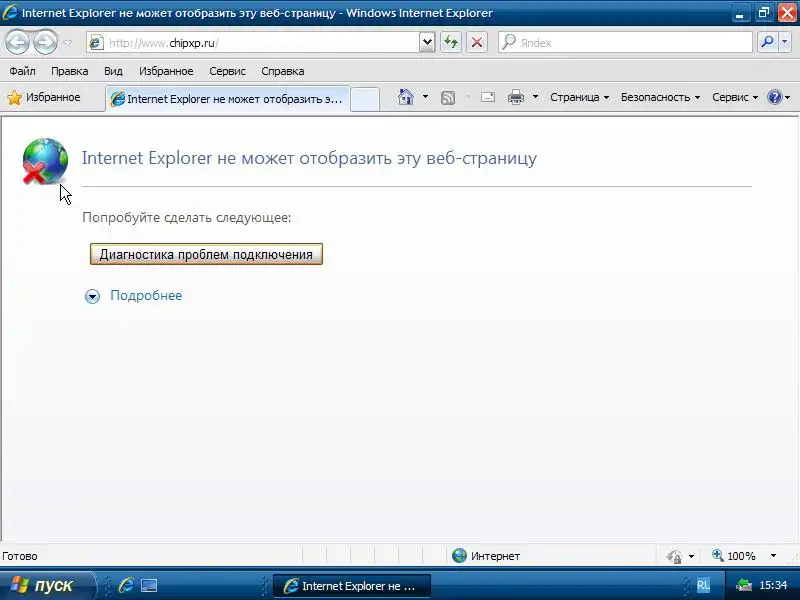Go back with the Back arrow button

pos(18,42)
